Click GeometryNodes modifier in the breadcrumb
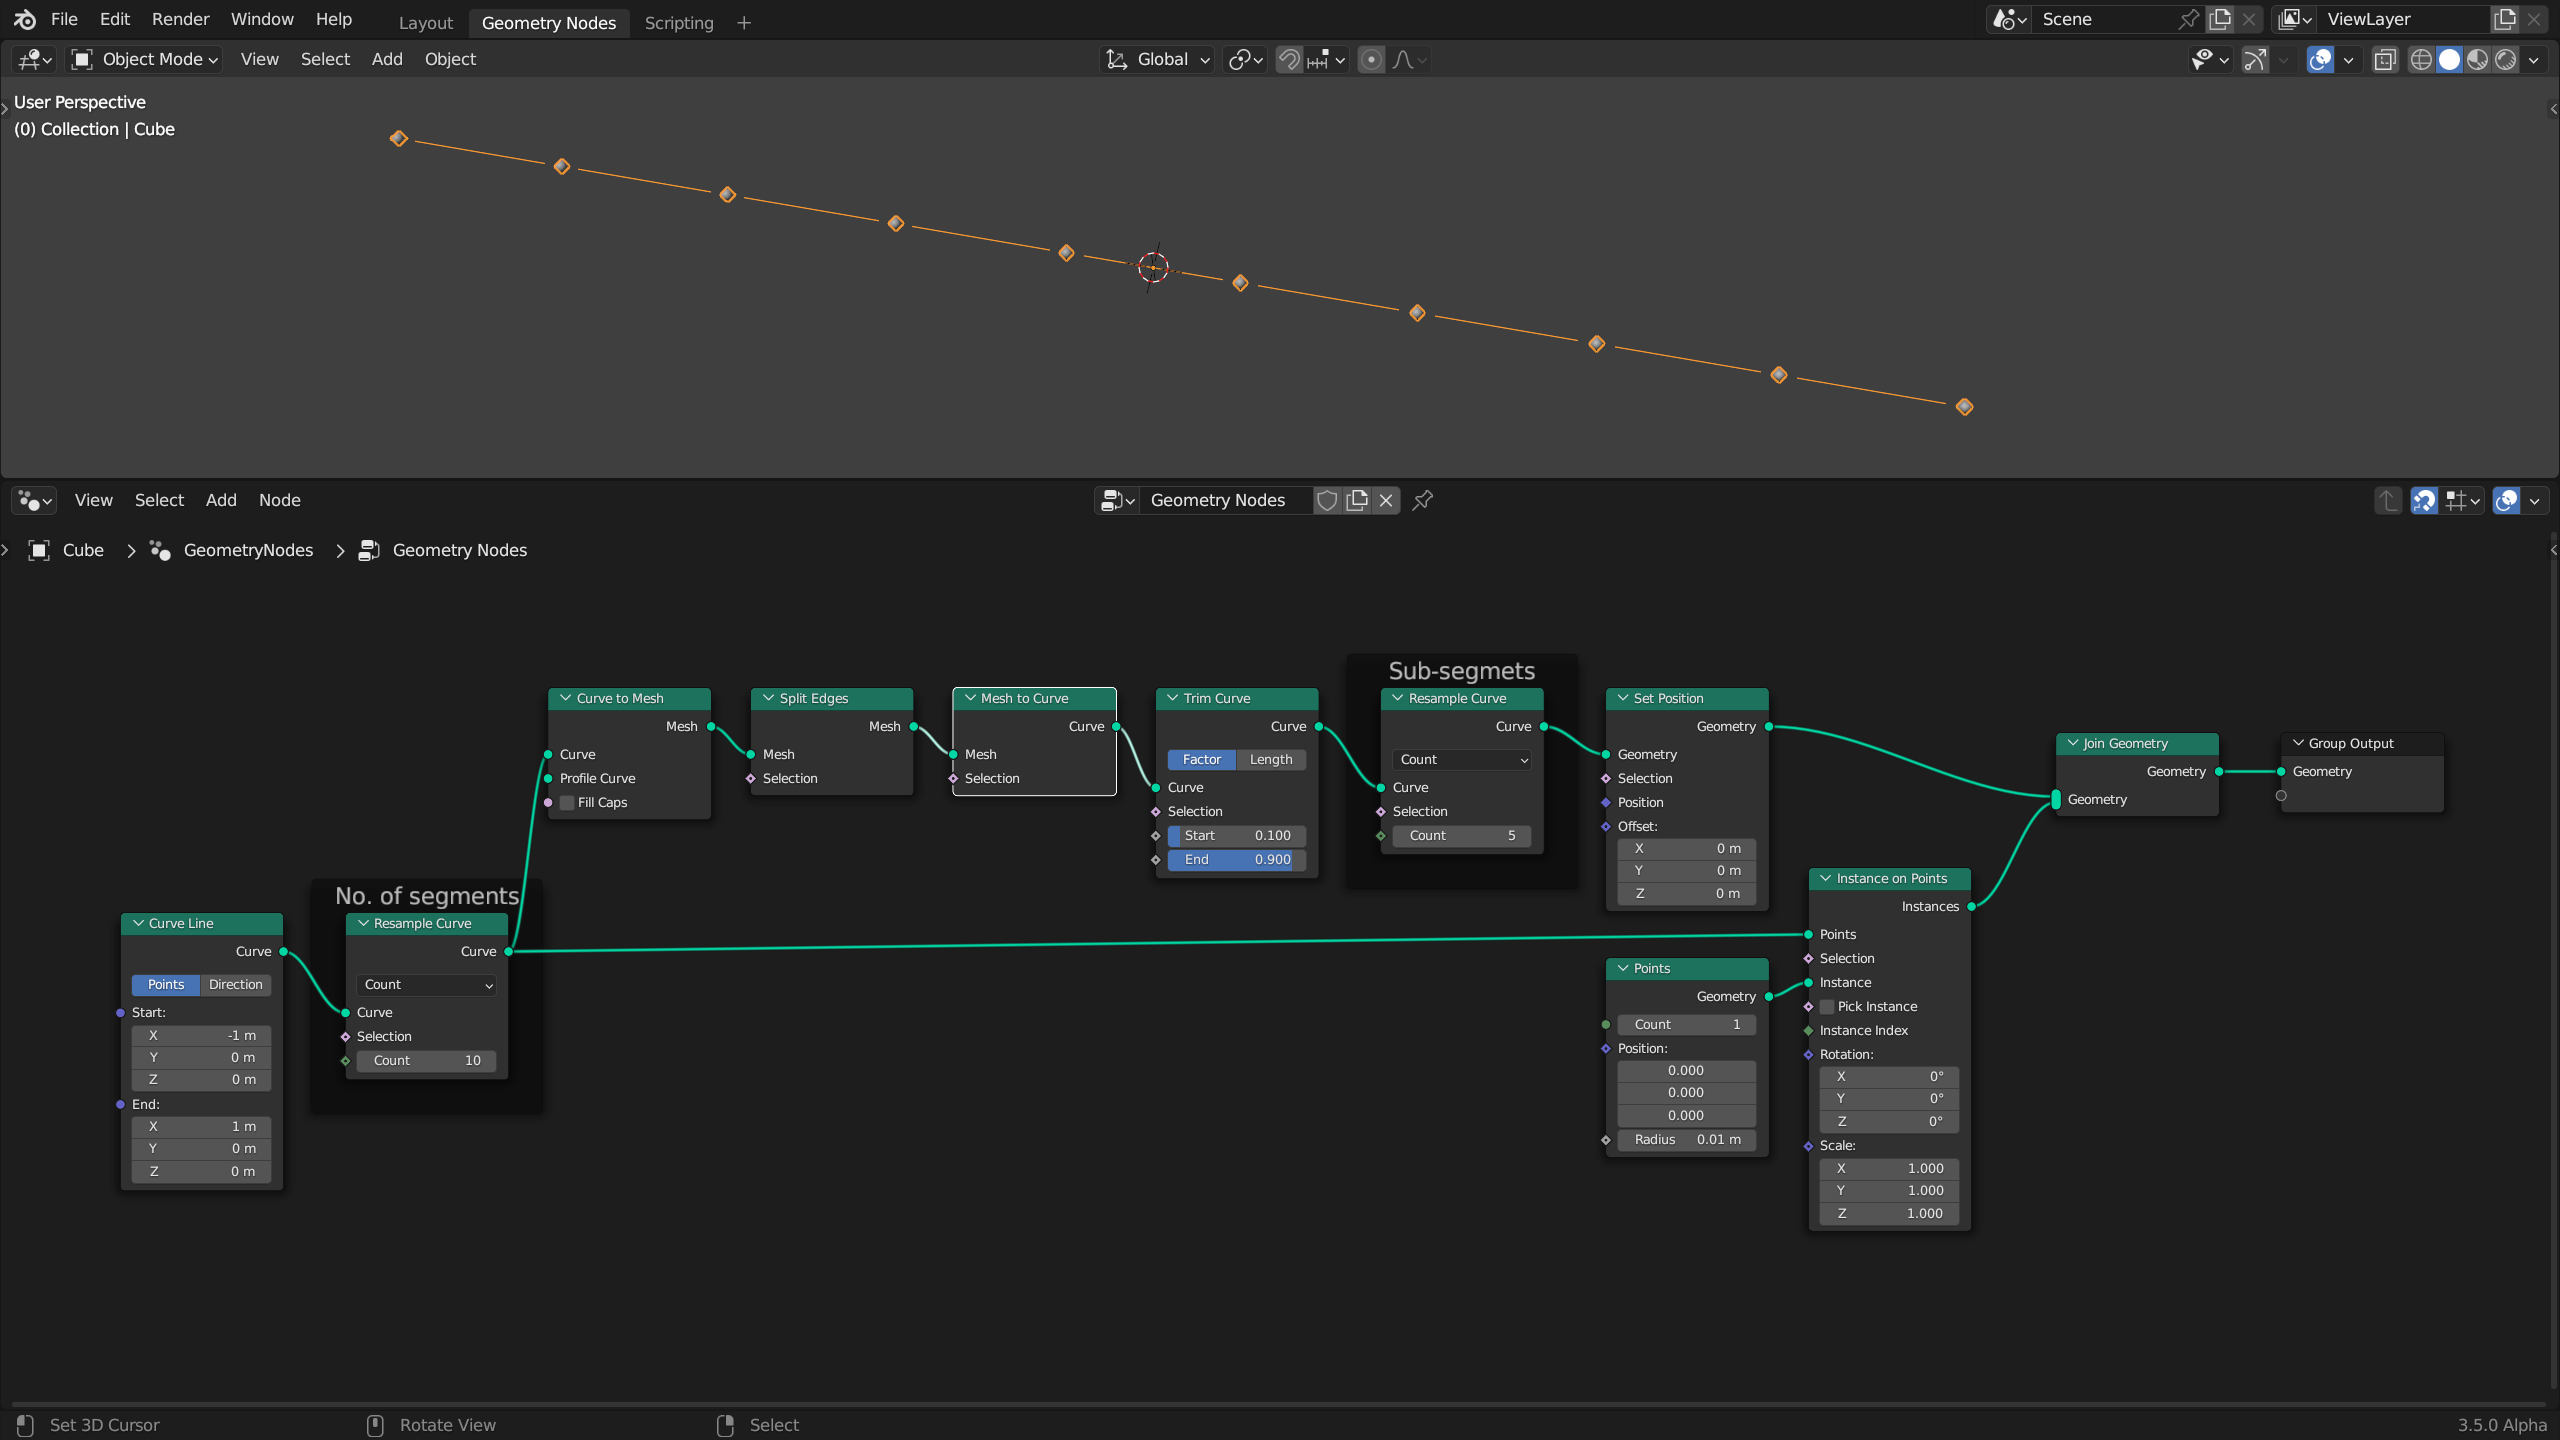 [x=248, y=550]
